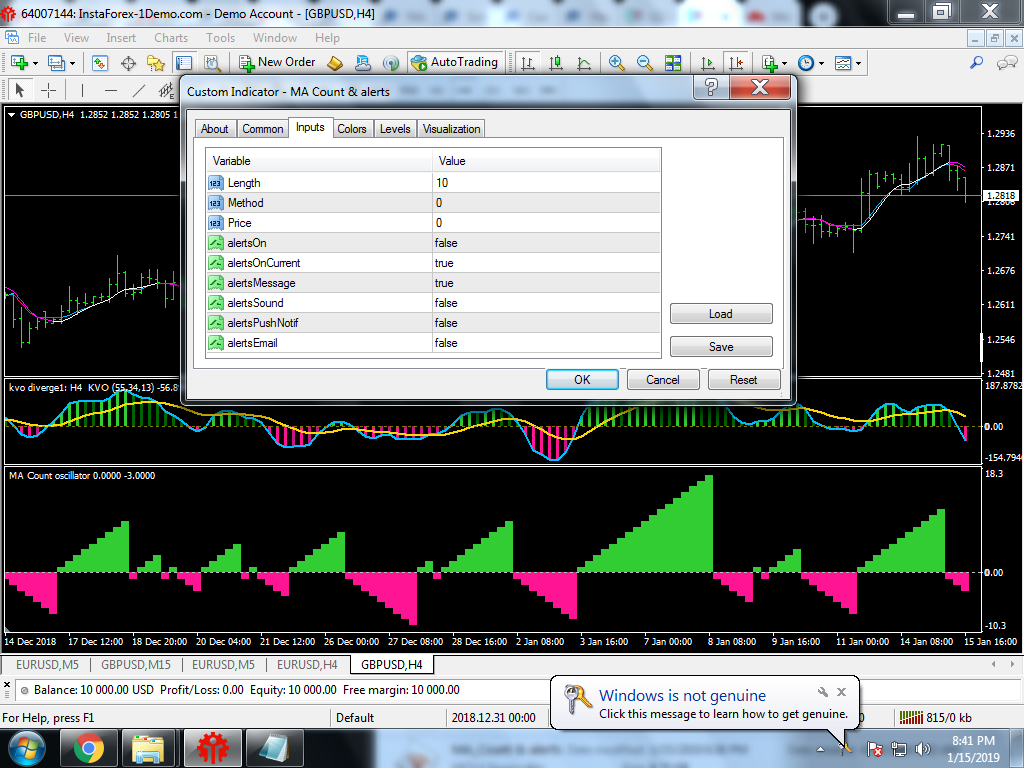
Task: Click the Templates icon
Action: point(843,63)
